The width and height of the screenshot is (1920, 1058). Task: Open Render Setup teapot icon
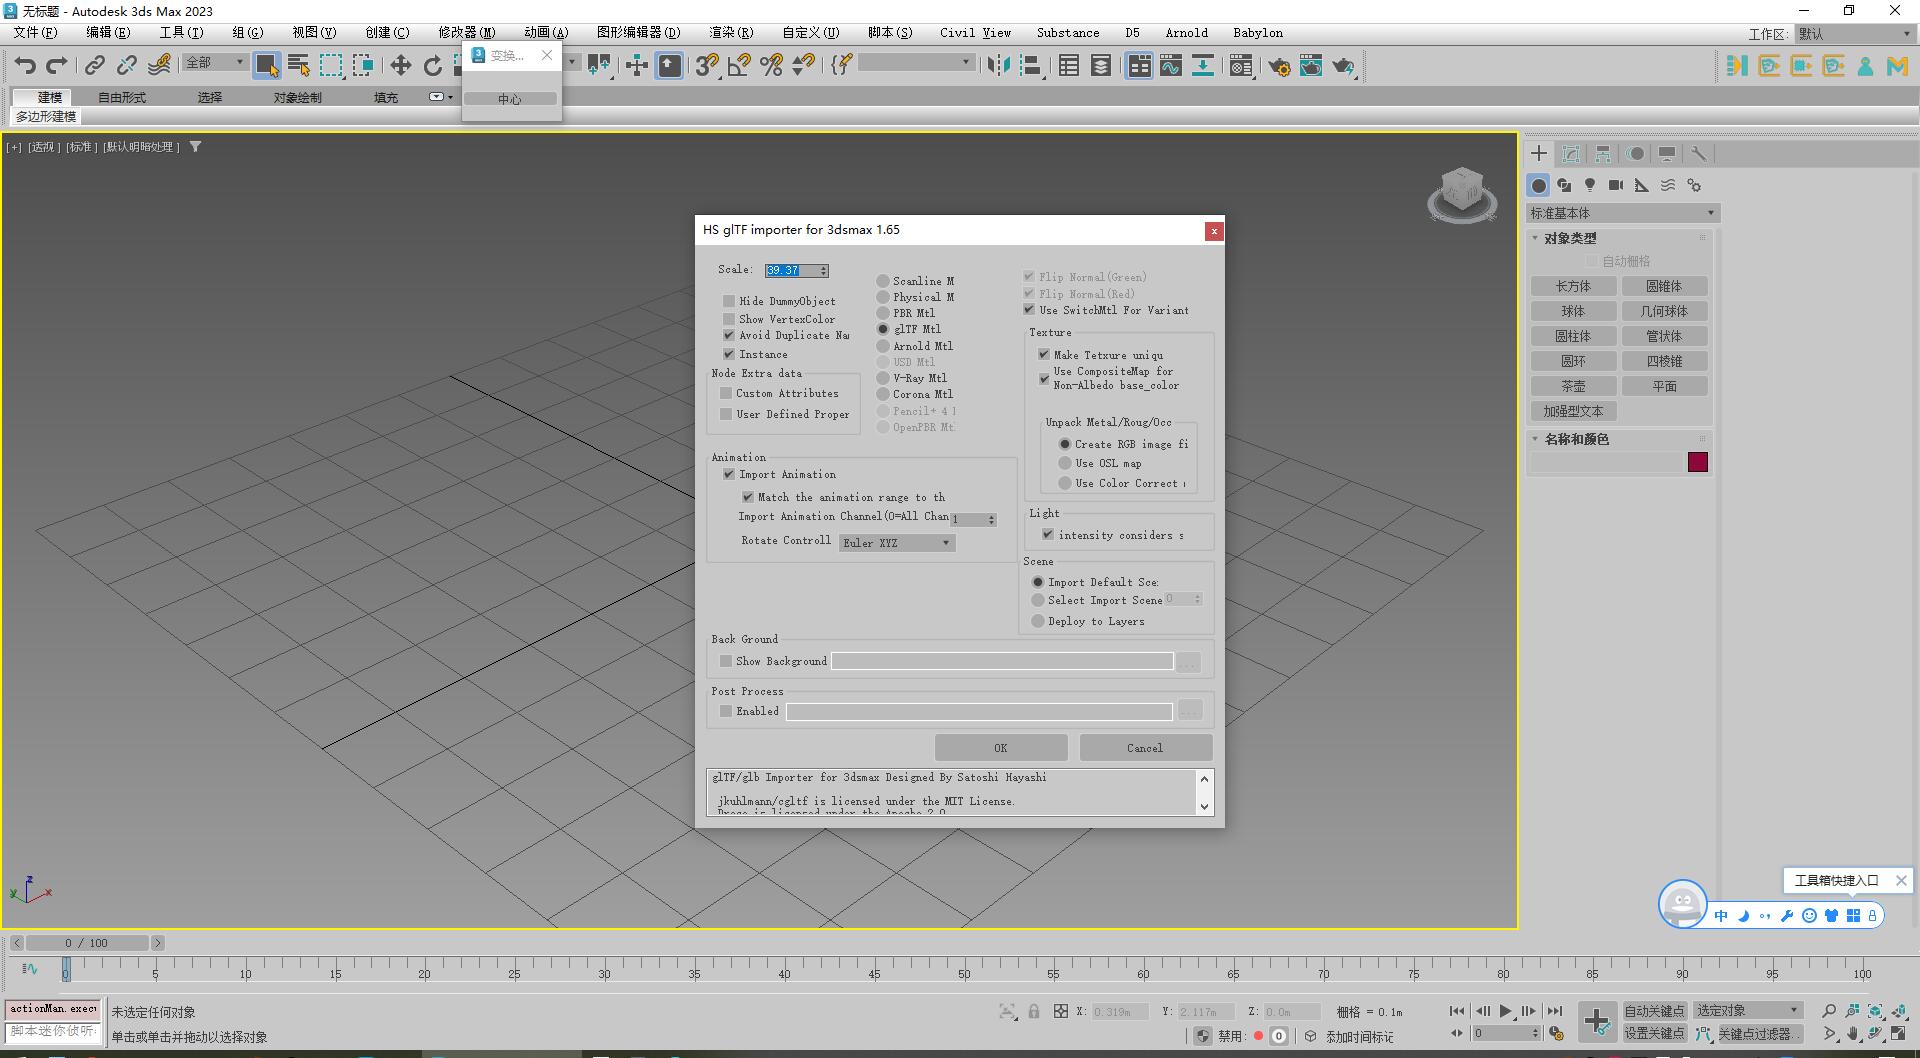click(x=1279, y=66)
